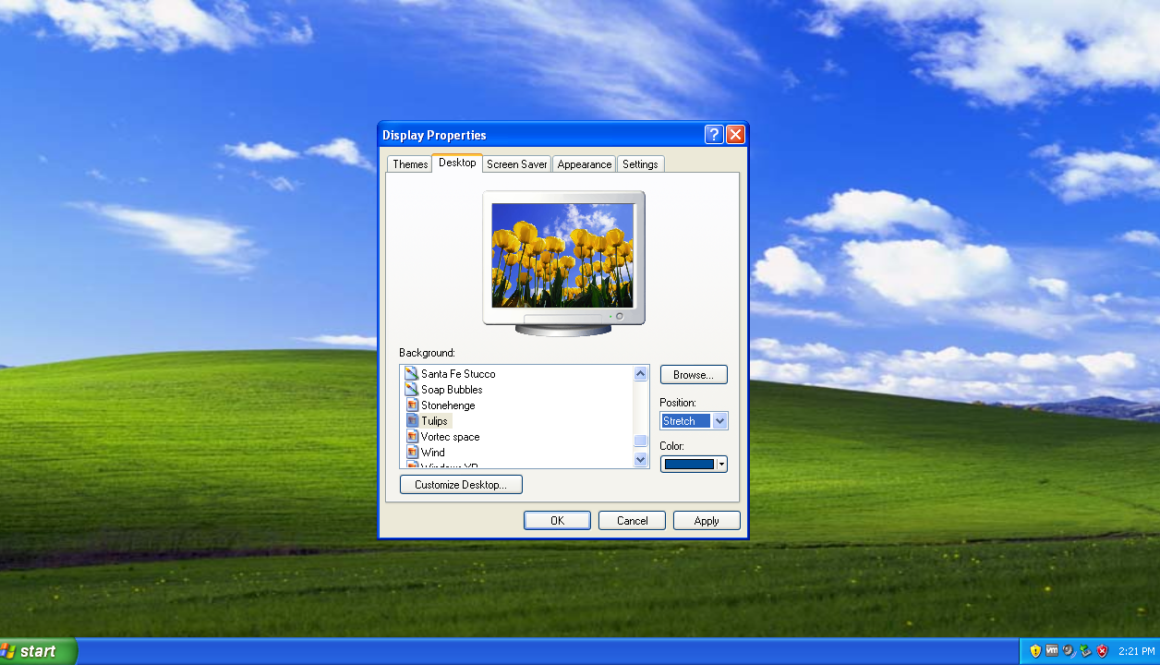Open the Settings tab
Viewport: 1160px width, 665px height.
tap(640, 164)
